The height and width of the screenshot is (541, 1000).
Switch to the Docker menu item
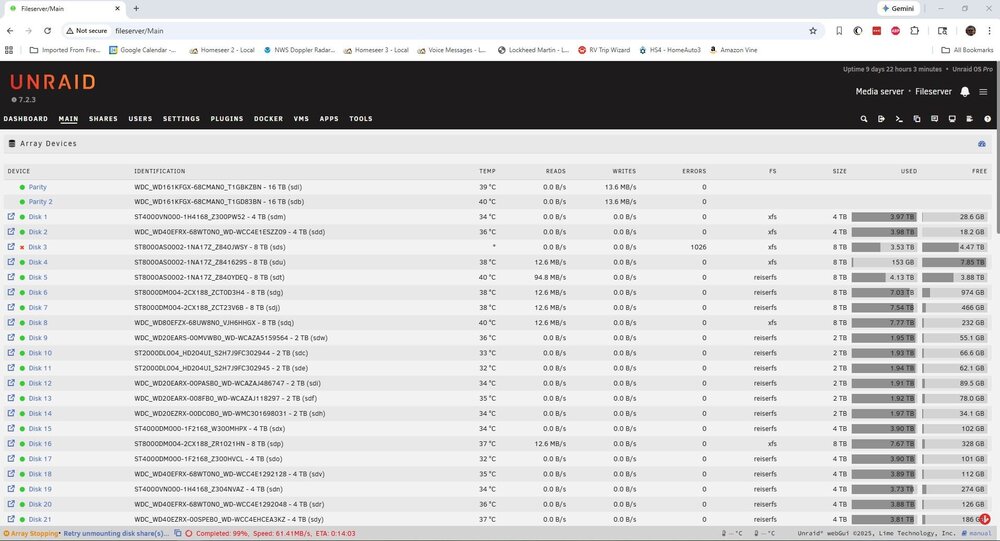coord(268,119)
